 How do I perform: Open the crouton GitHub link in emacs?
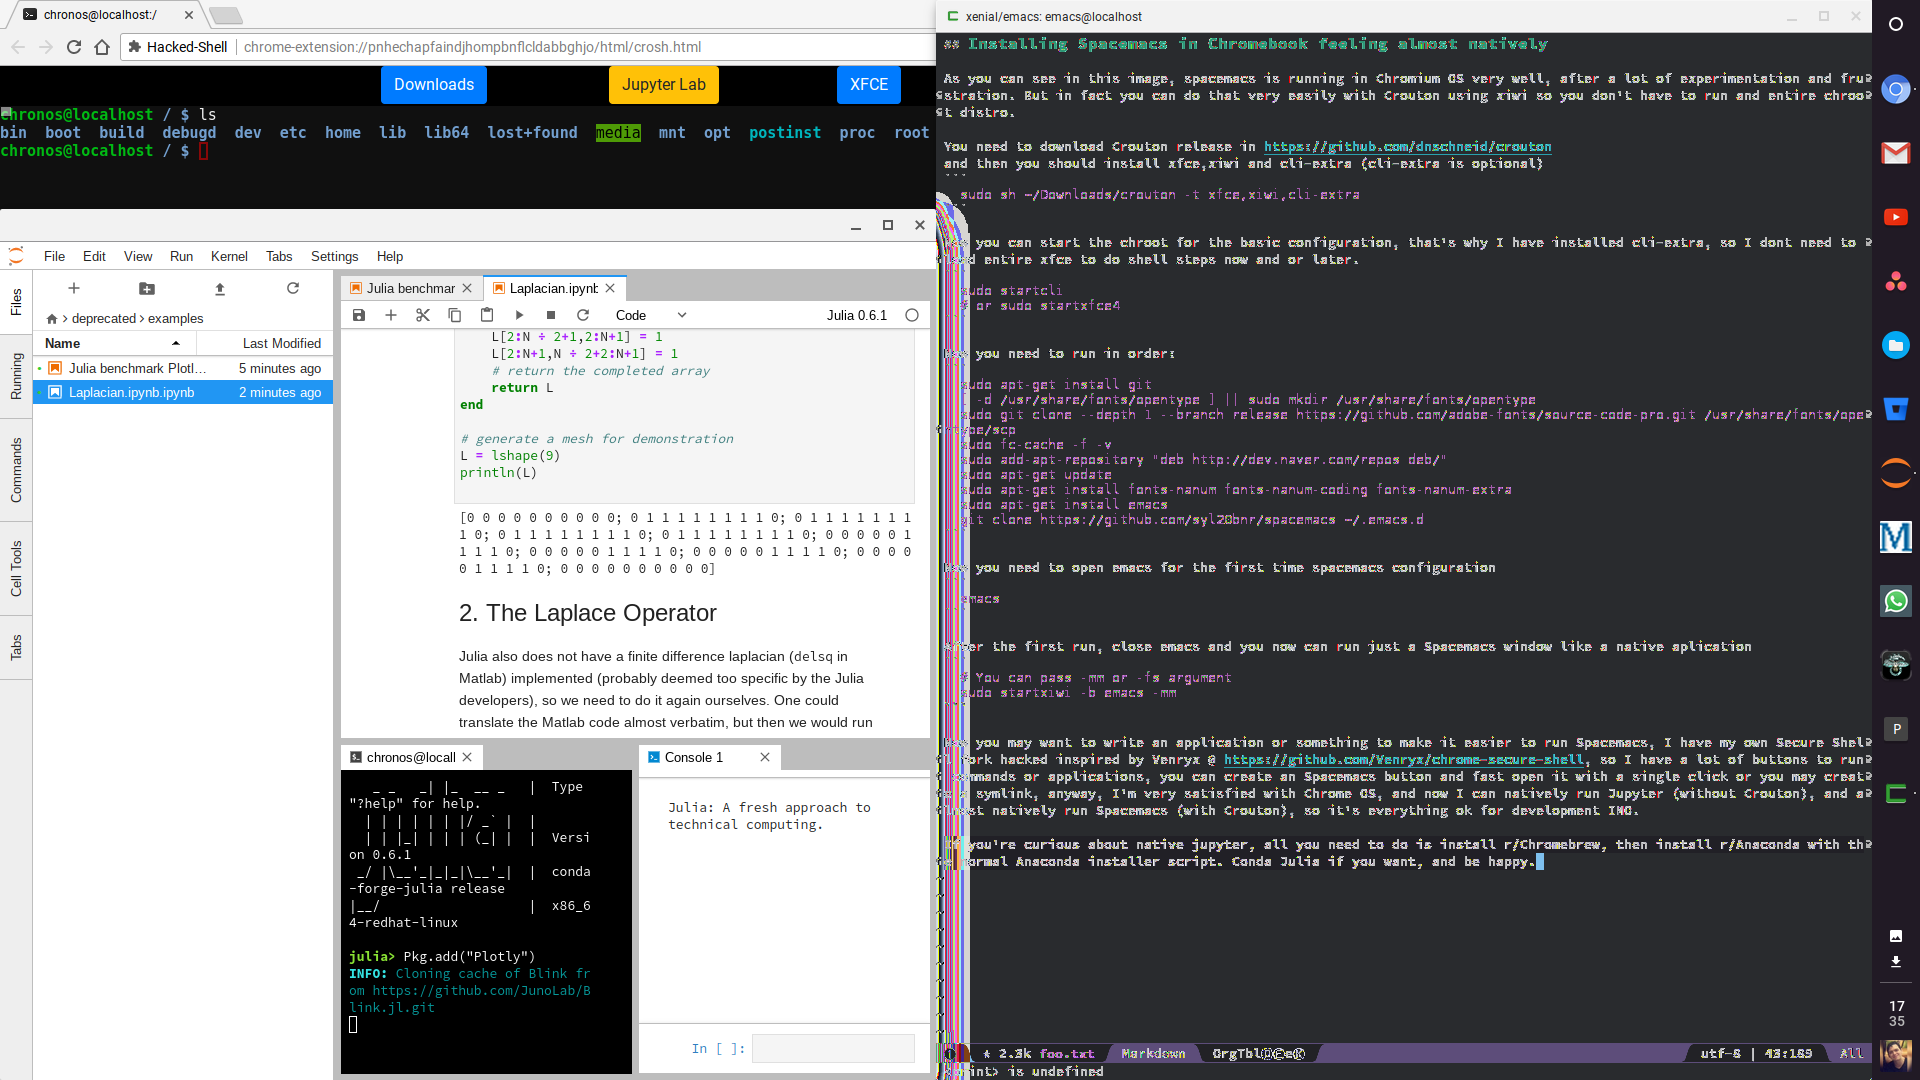pos(1407,146)
